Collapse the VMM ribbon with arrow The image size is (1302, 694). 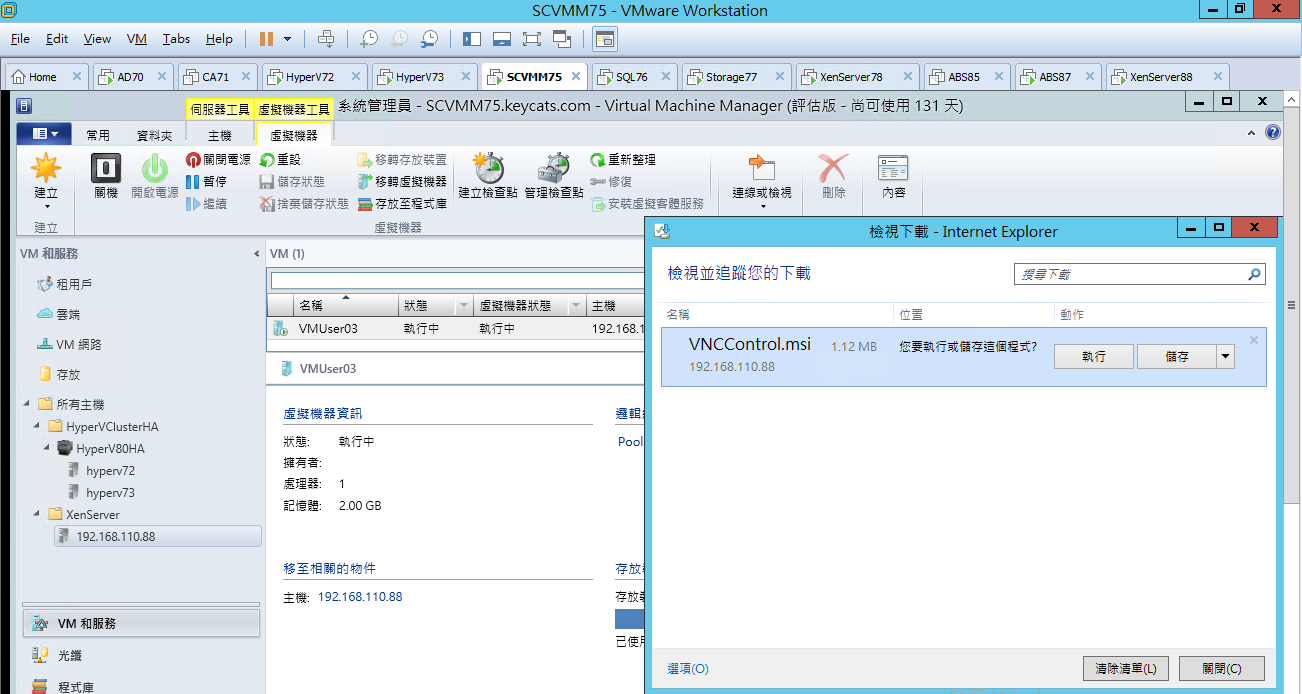tap(1253, 133)
